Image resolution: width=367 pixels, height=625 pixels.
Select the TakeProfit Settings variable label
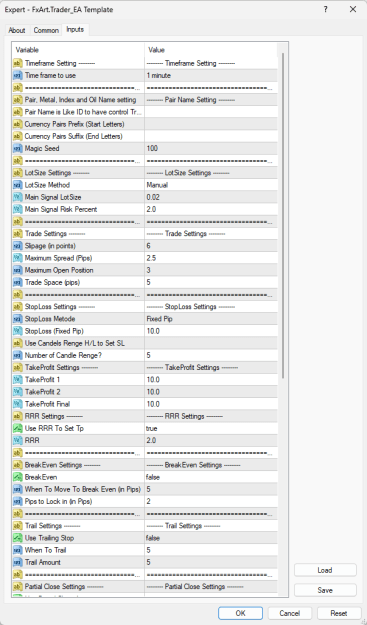click(x=61, y=368)
